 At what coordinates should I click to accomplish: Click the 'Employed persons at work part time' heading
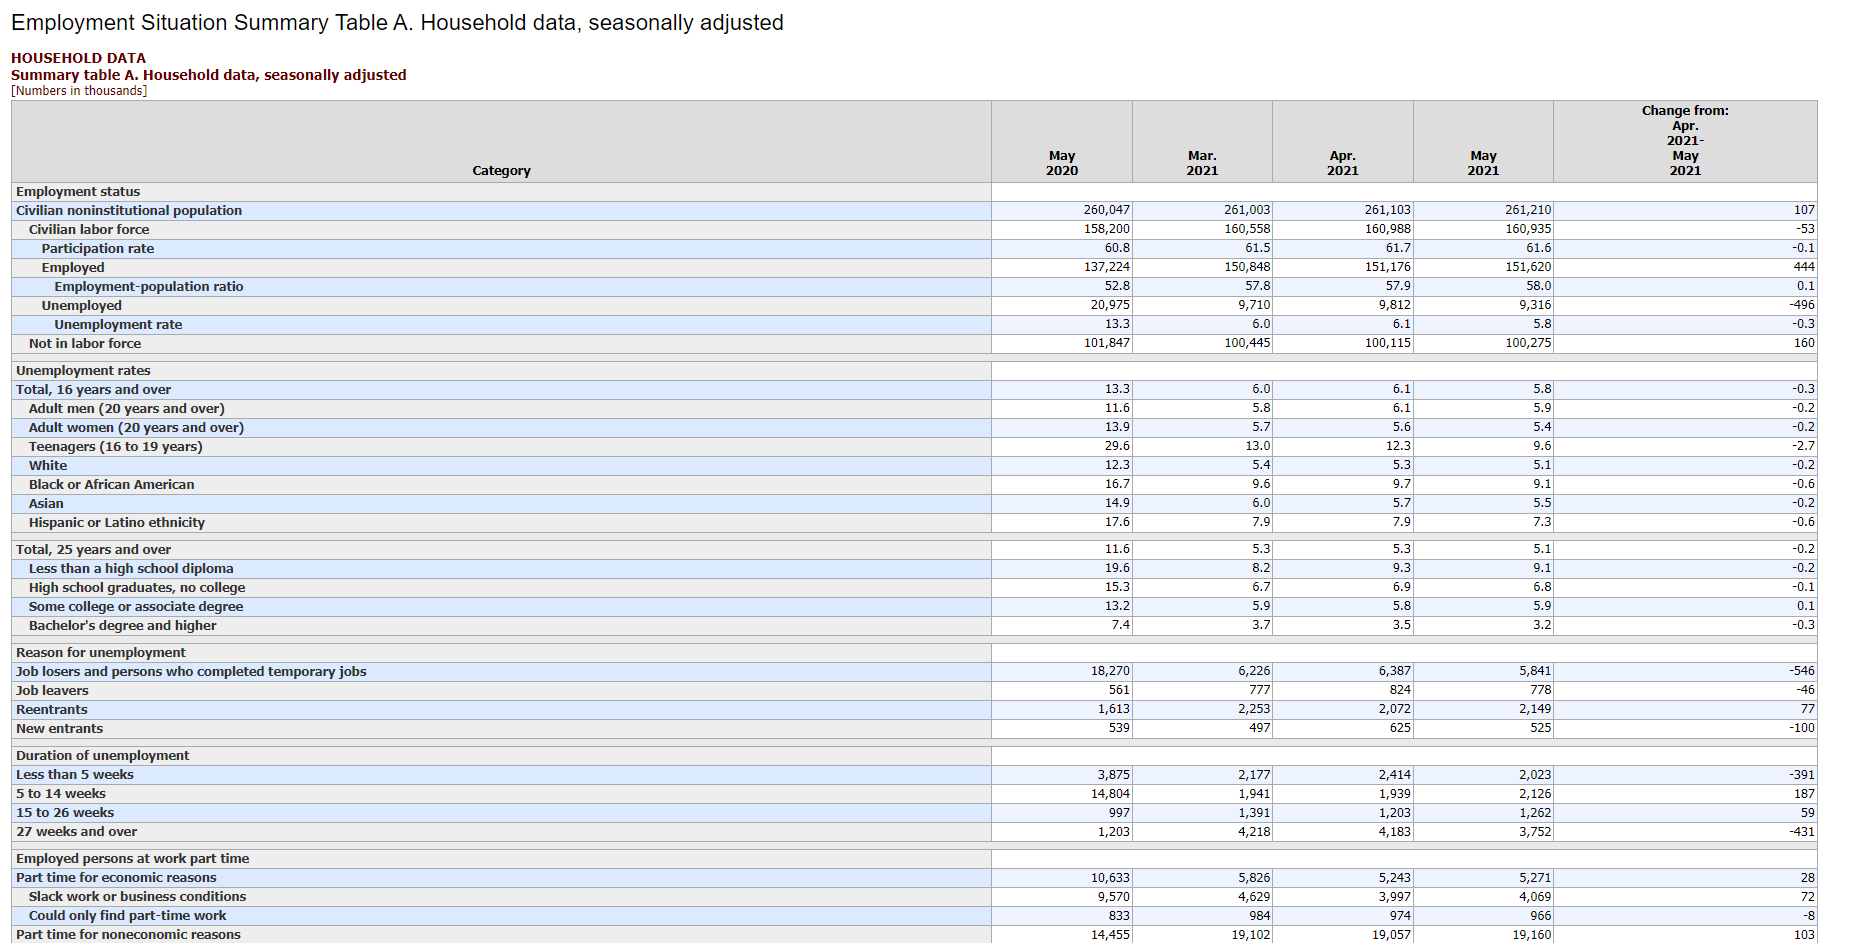click(133, 859)
